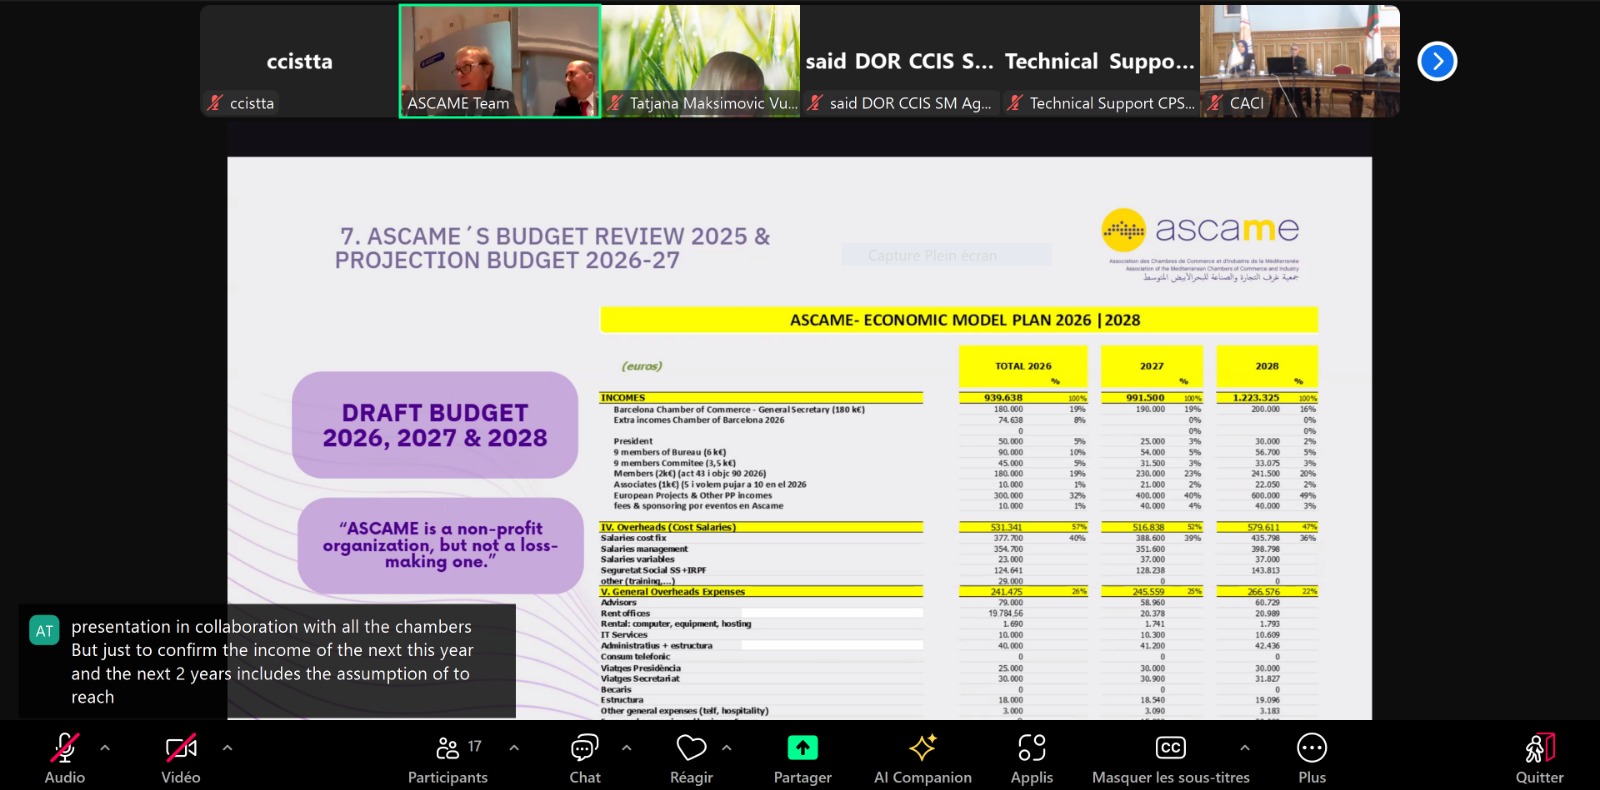This screenshot has width=1600, height=790.
Task: Click the live caption text box
Action: point(268,661)
